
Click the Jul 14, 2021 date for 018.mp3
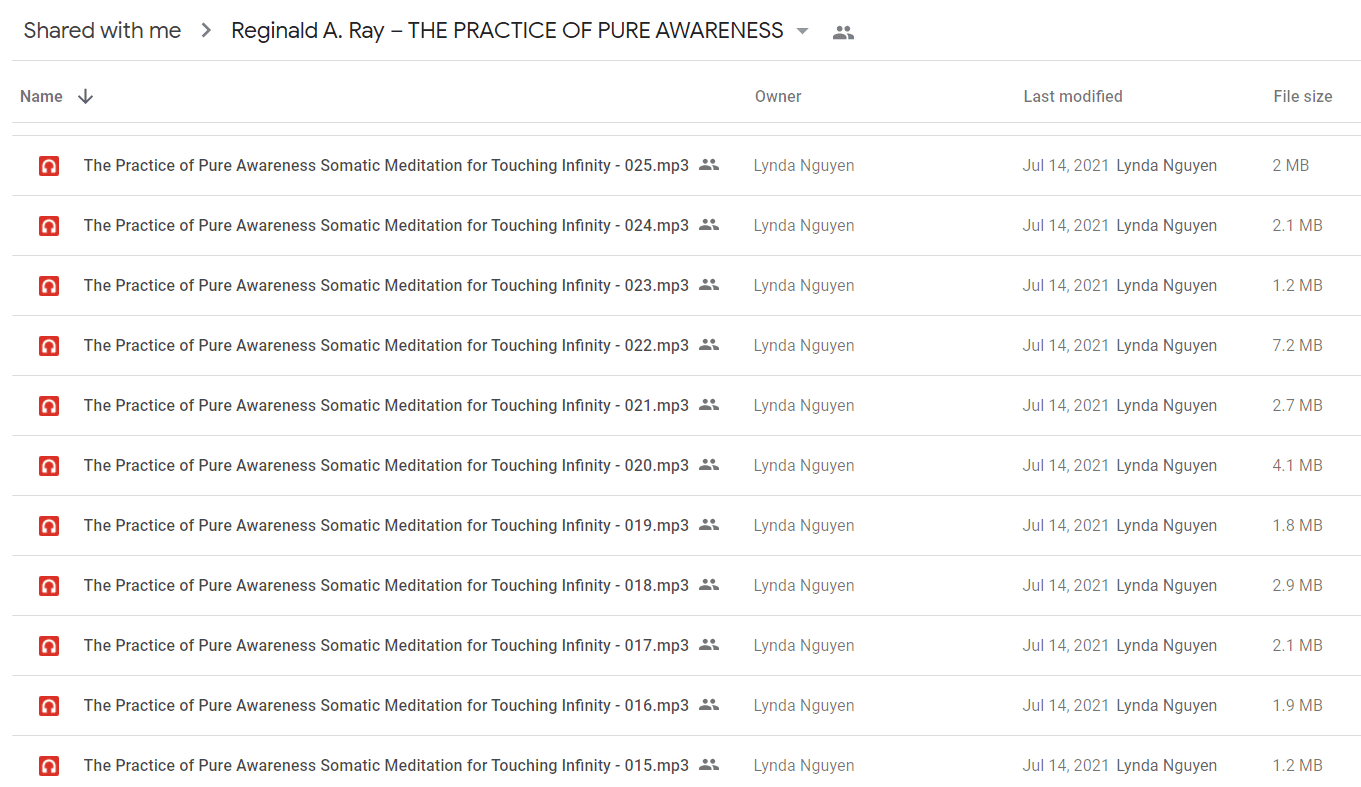click(1066, 586)
